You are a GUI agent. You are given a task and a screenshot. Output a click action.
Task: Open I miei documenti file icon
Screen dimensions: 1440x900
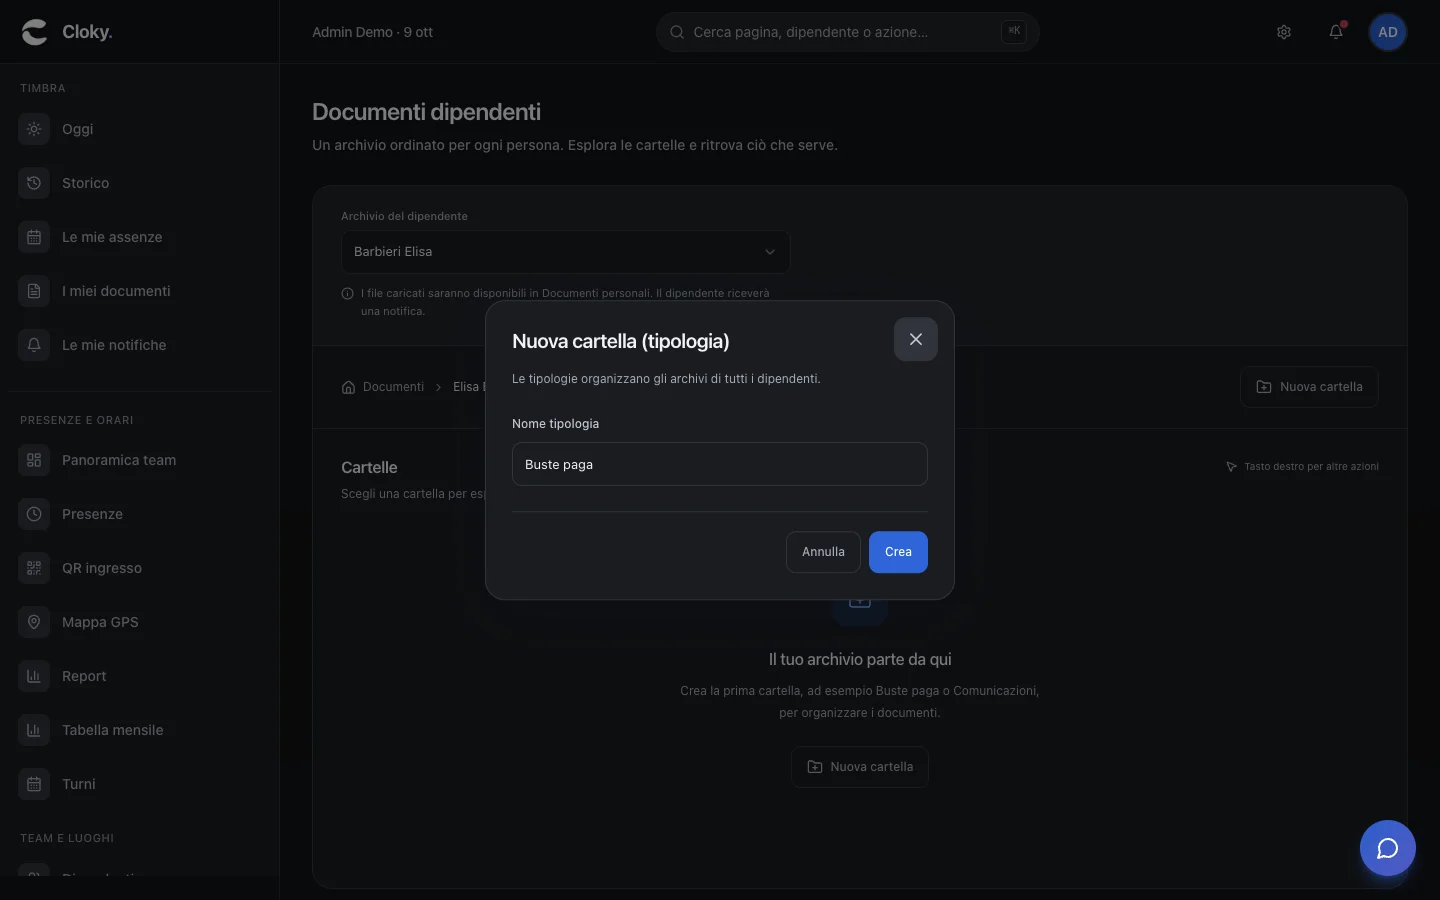[34, 291]
